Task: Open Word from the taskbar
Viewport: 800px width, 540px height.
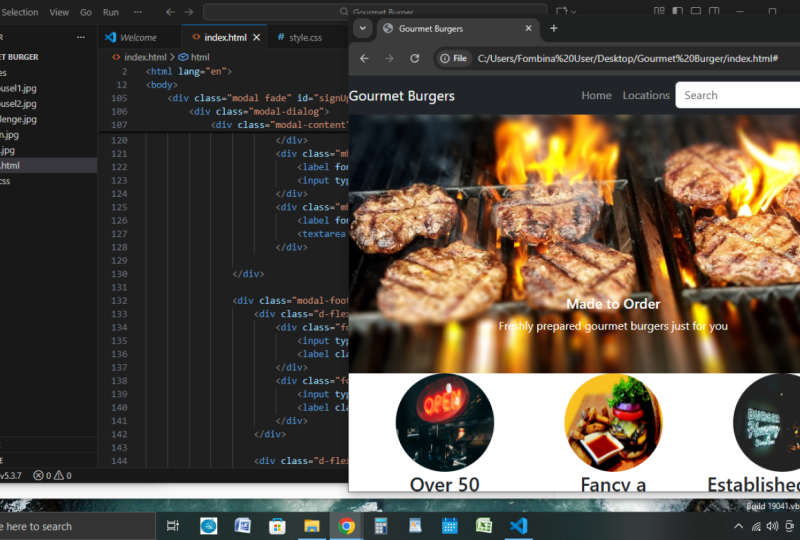Action: click(242, 526)
